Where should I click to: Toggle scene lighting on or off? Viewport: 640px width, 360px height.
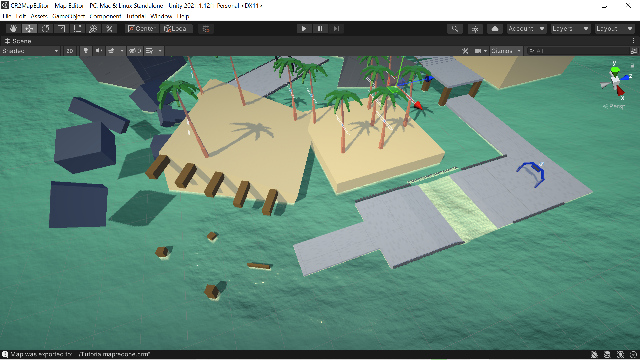[x=86, y=51]
